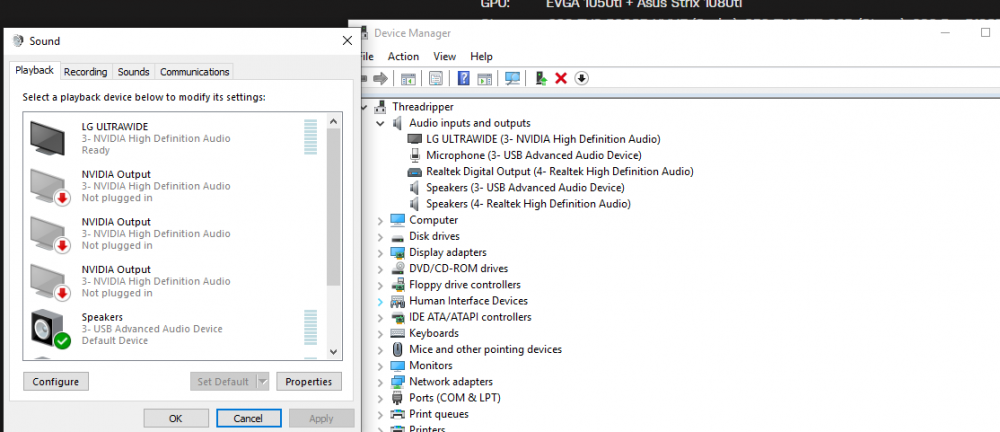Close the Sound dialog
The image size is (1000, 432).
coord(348,41)
